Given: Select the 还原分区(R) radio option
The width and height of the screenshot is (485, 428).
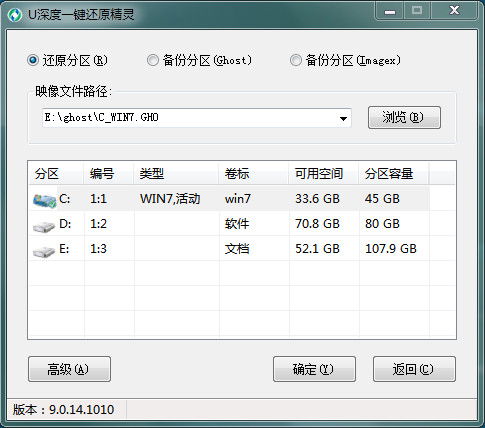Looking at the screenshot, I should pos(33,60).
